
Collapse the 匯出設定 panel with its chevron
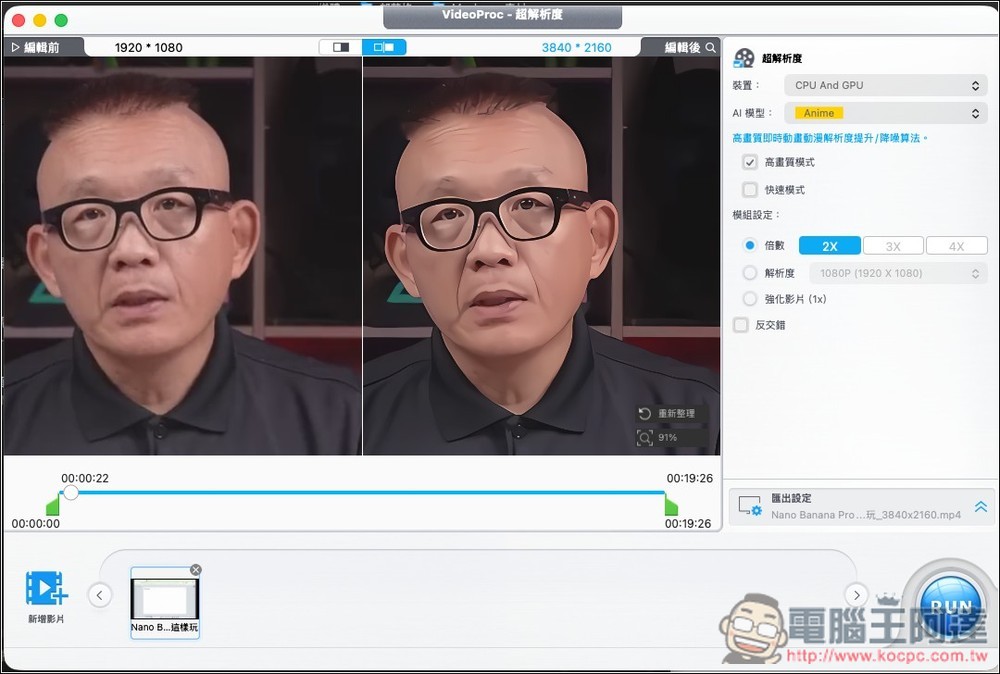click(980, 506)
